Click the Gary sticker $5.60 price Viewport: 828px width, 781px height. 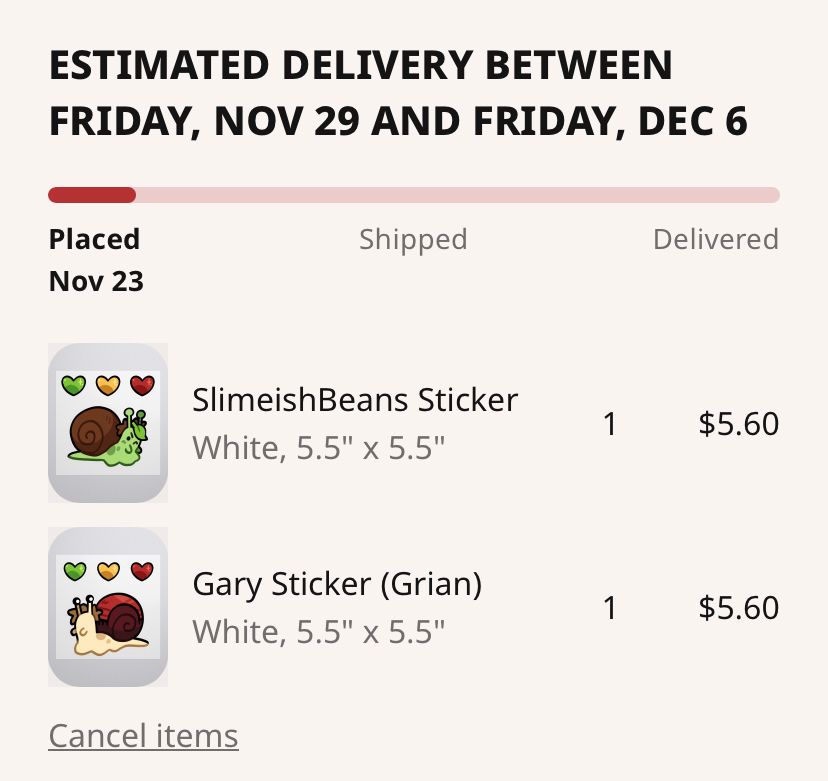[x=738, y=608]
